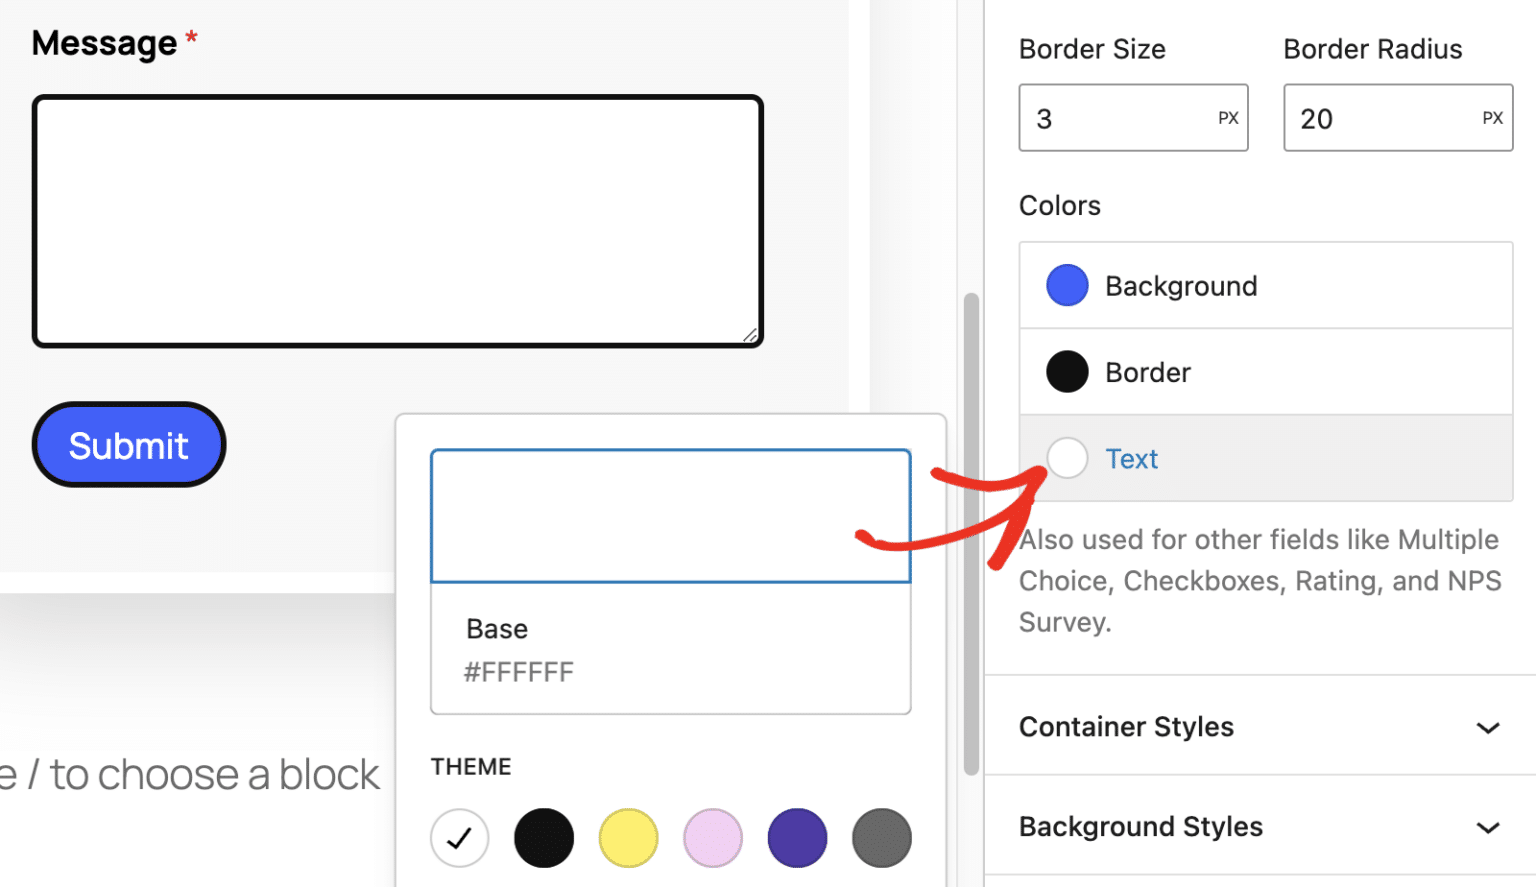
Task: Pick the yellow theme color swatch
Action: click(628, 838)
